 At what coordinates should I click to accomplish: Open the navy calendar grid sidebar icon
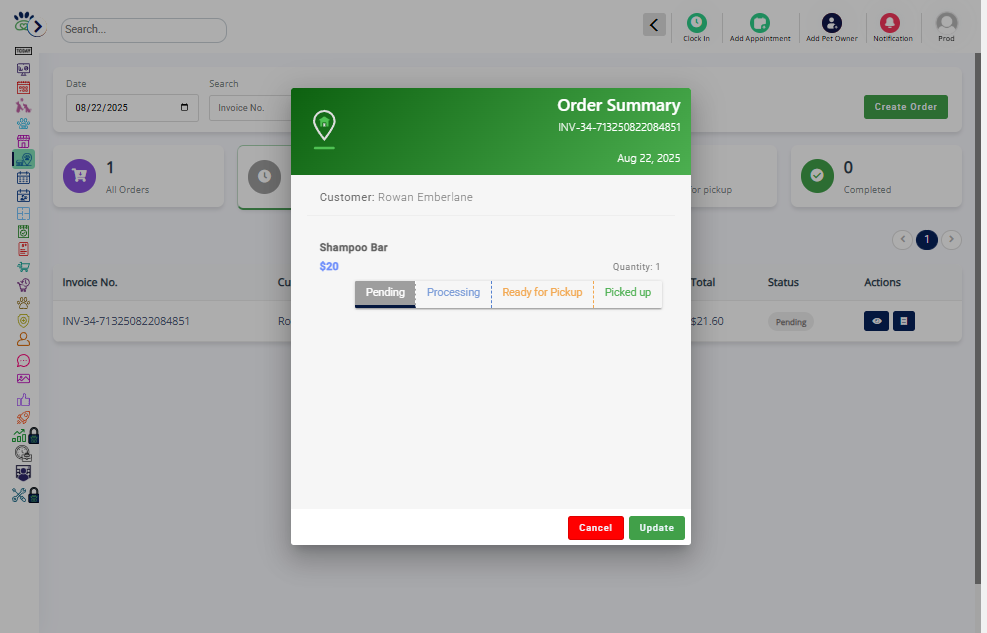(23, 177)
